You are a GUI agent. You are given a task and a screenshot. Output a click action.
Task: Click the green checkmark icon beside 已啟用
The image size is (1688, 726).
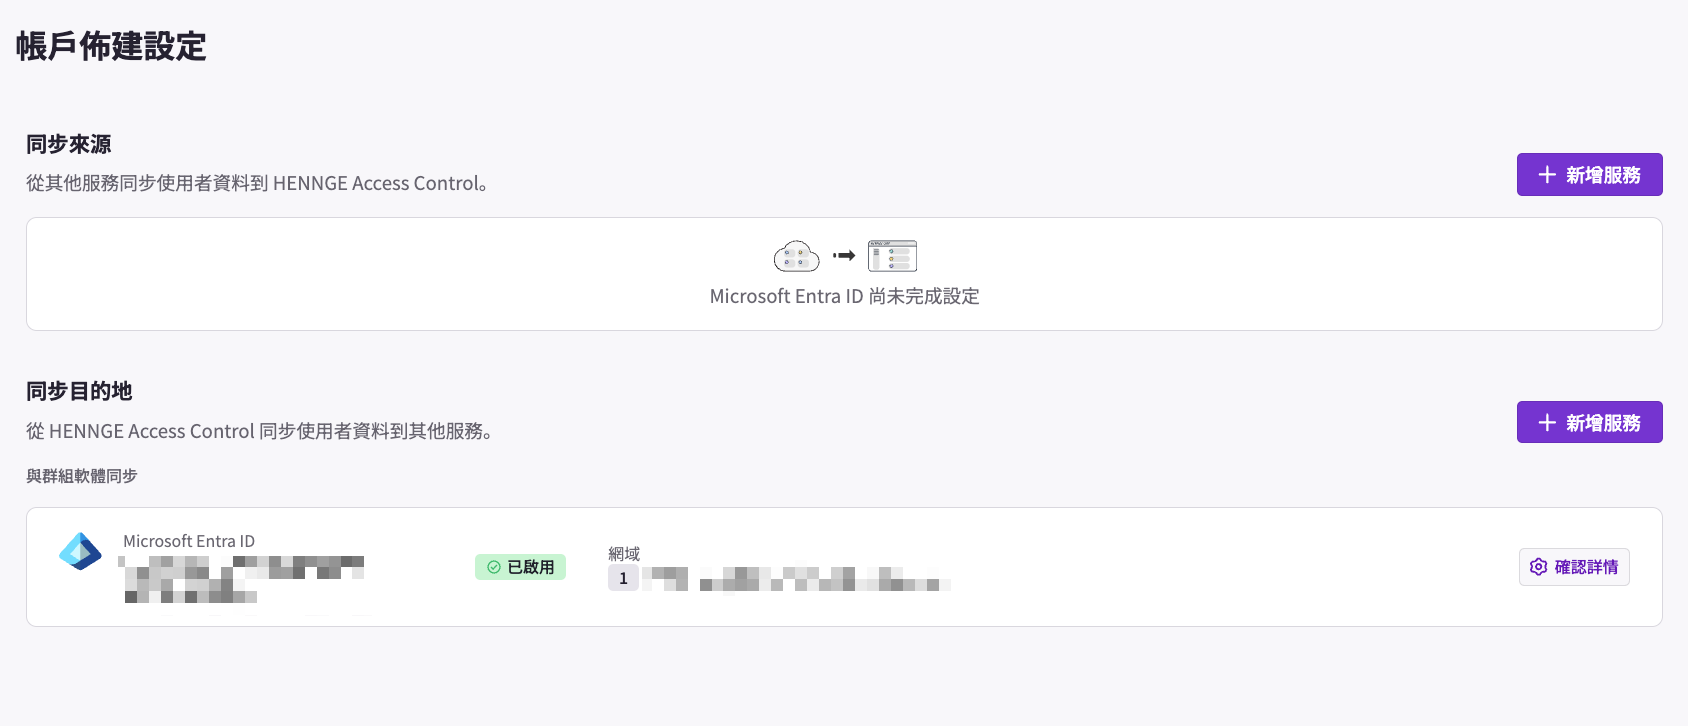coord(494,567)
